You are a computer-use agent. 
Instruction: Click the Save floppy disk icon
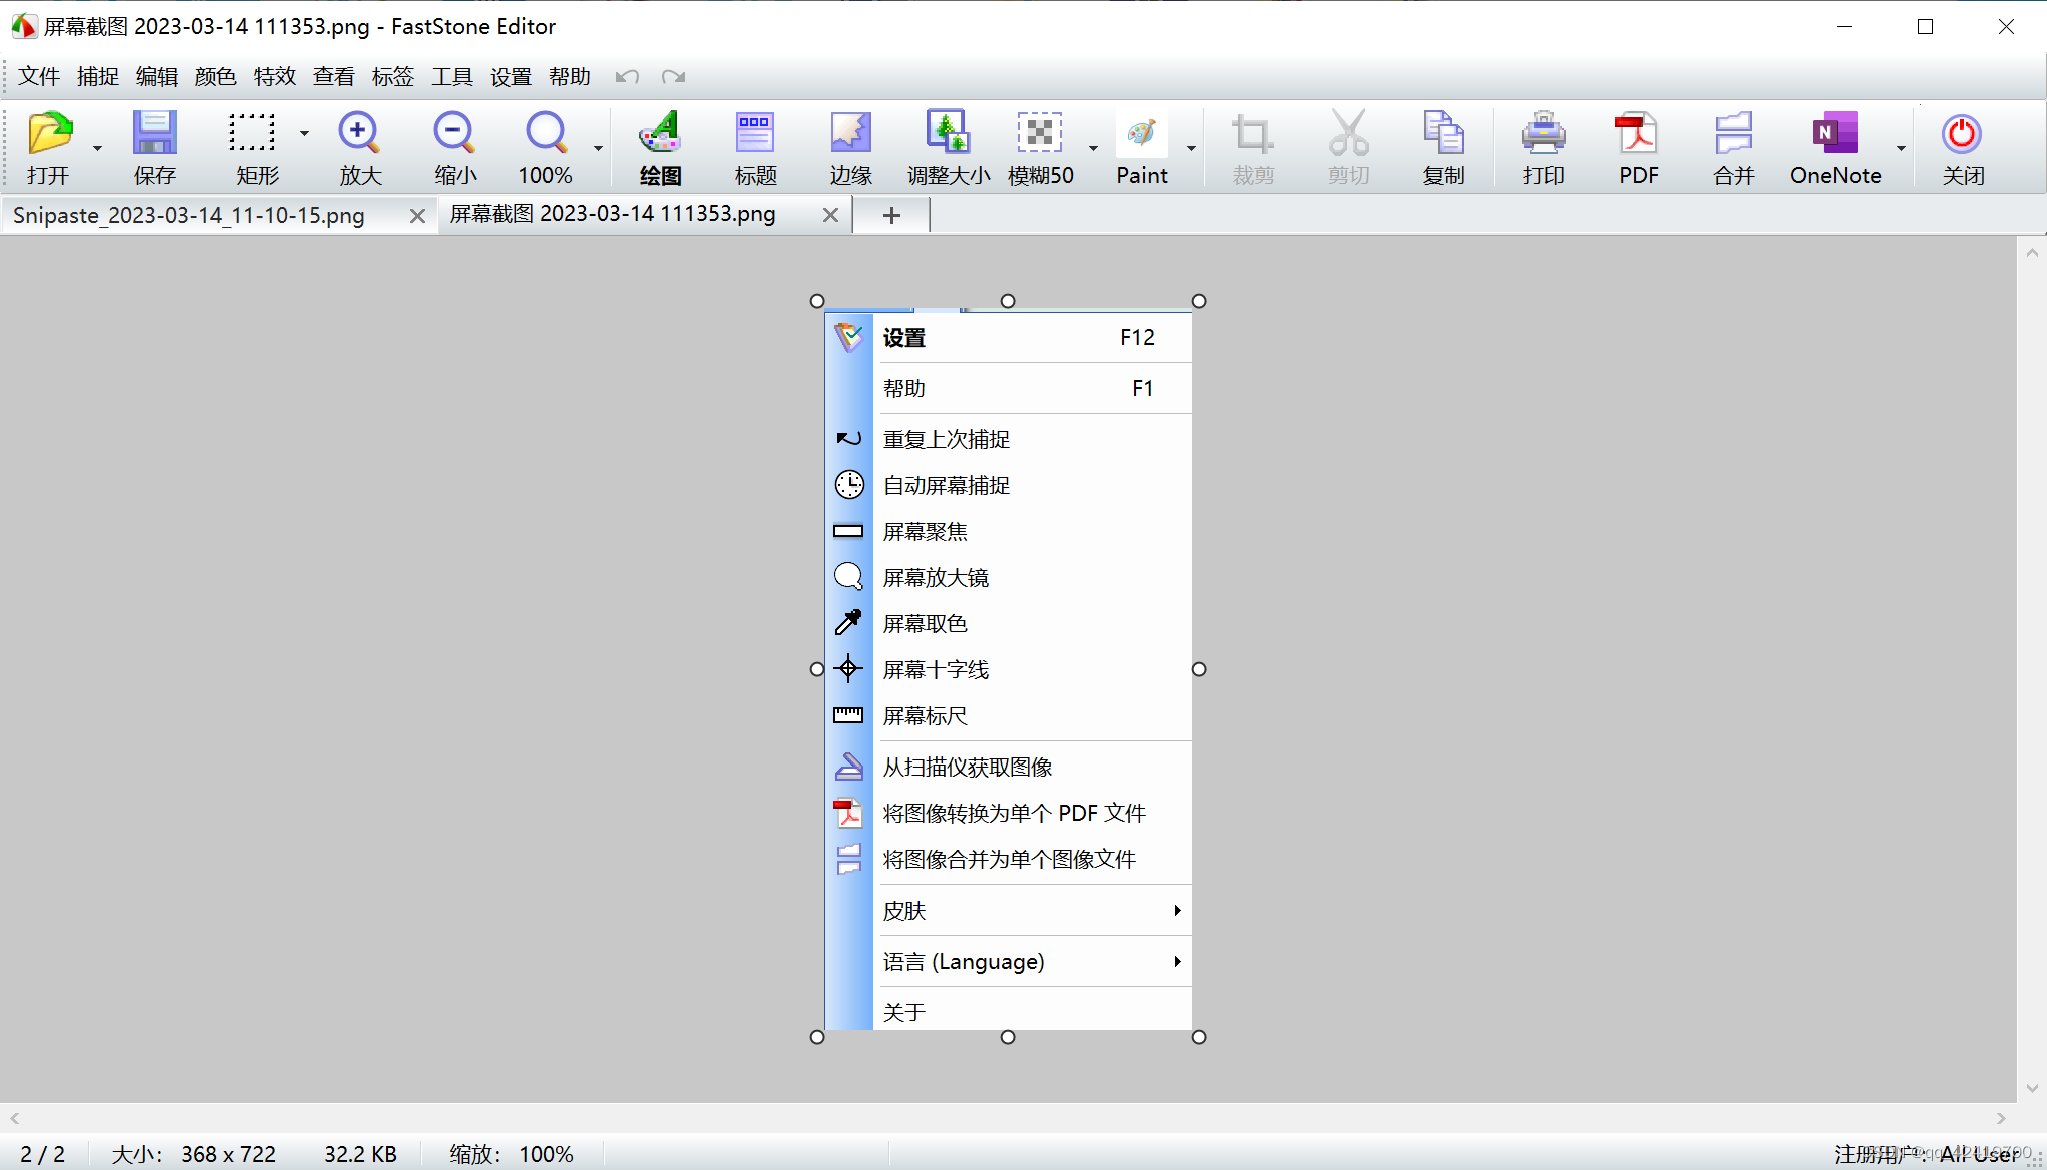(x=154, y=134)
